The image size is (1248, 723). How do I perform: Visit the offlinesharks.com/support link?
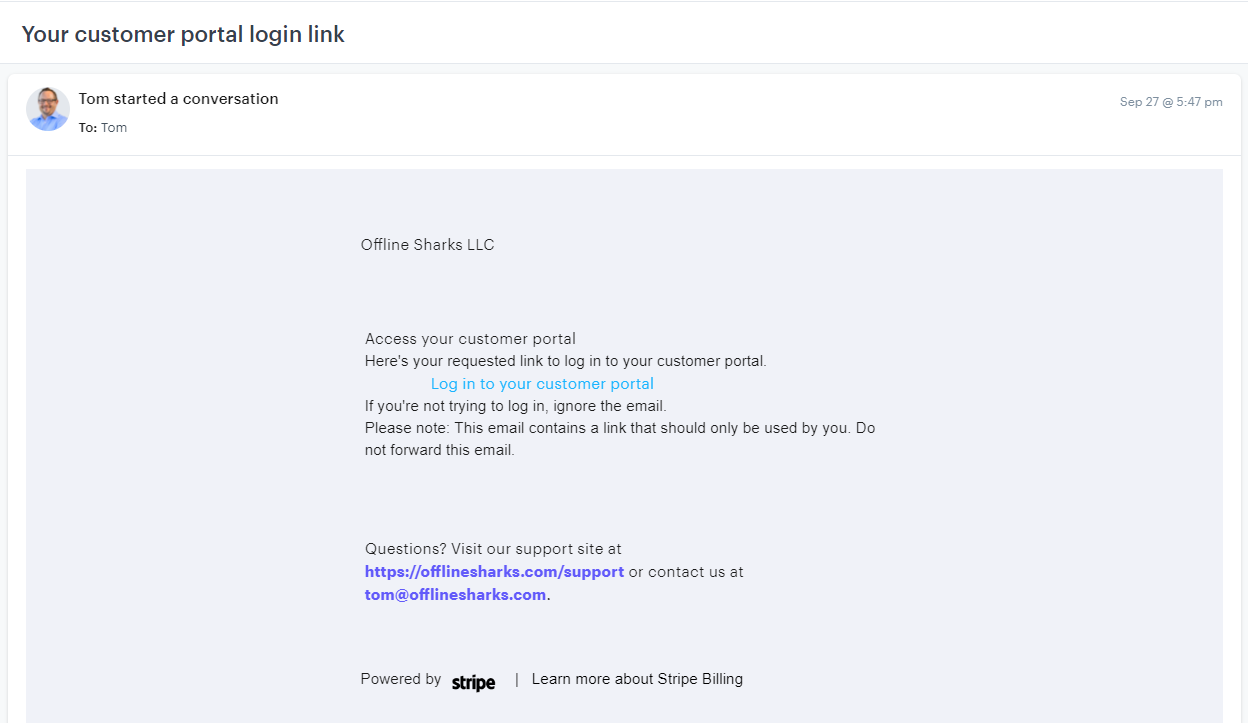coord(494,572)
